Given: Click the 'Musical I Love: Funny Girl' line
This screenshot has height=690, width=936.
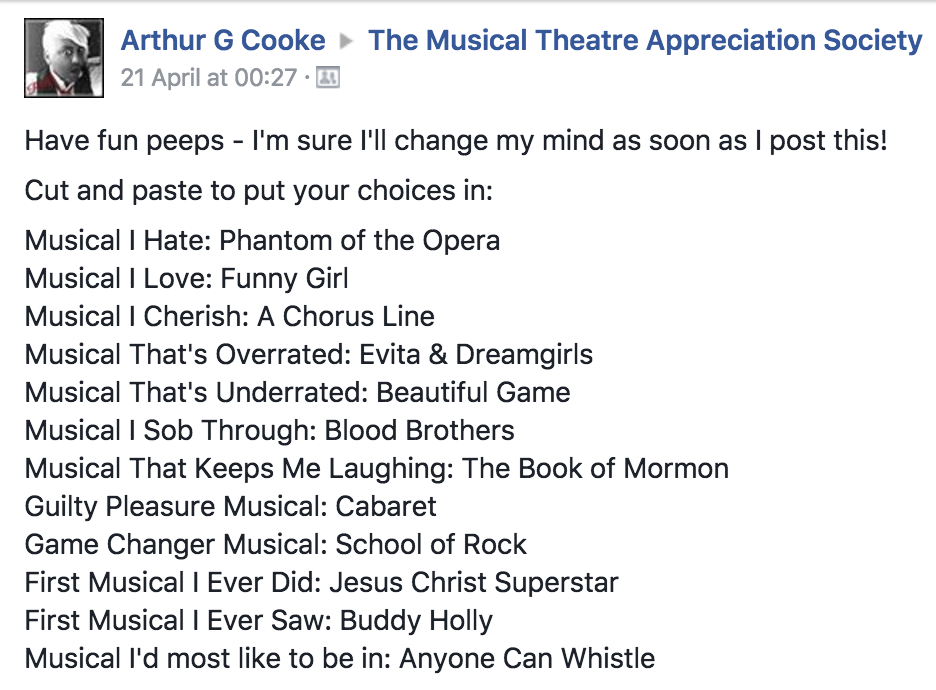Looking at the screenshot, I should [186, 279].
